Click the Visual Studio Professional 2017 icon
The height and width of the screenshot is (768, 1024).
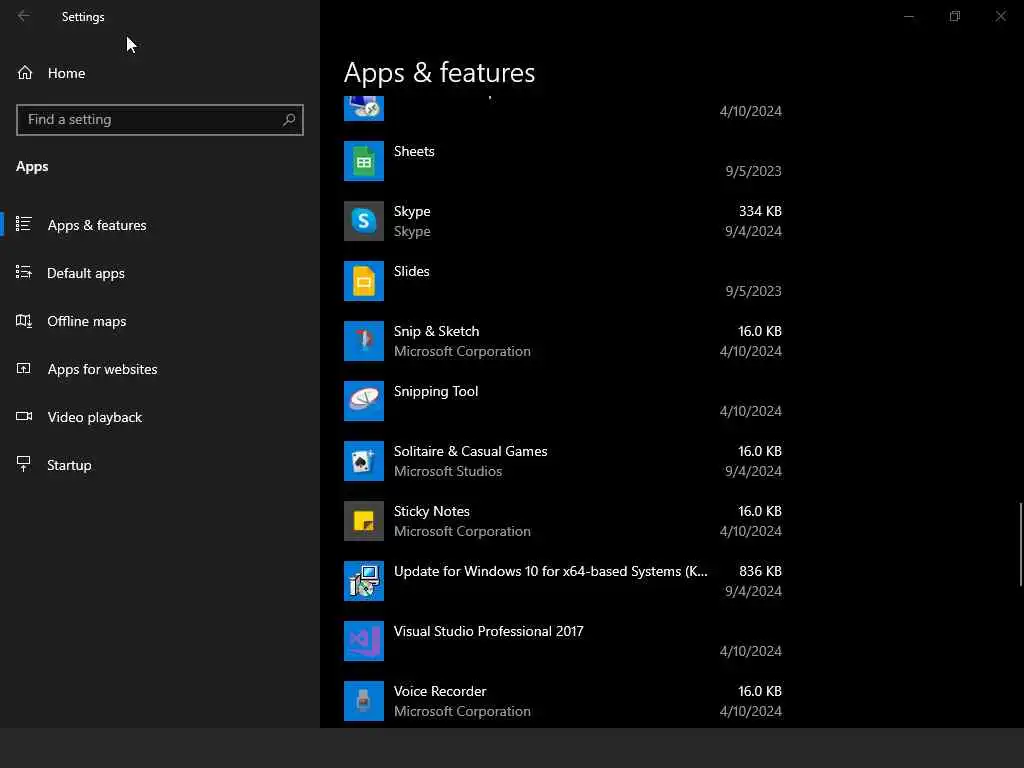tap(364, 642)
